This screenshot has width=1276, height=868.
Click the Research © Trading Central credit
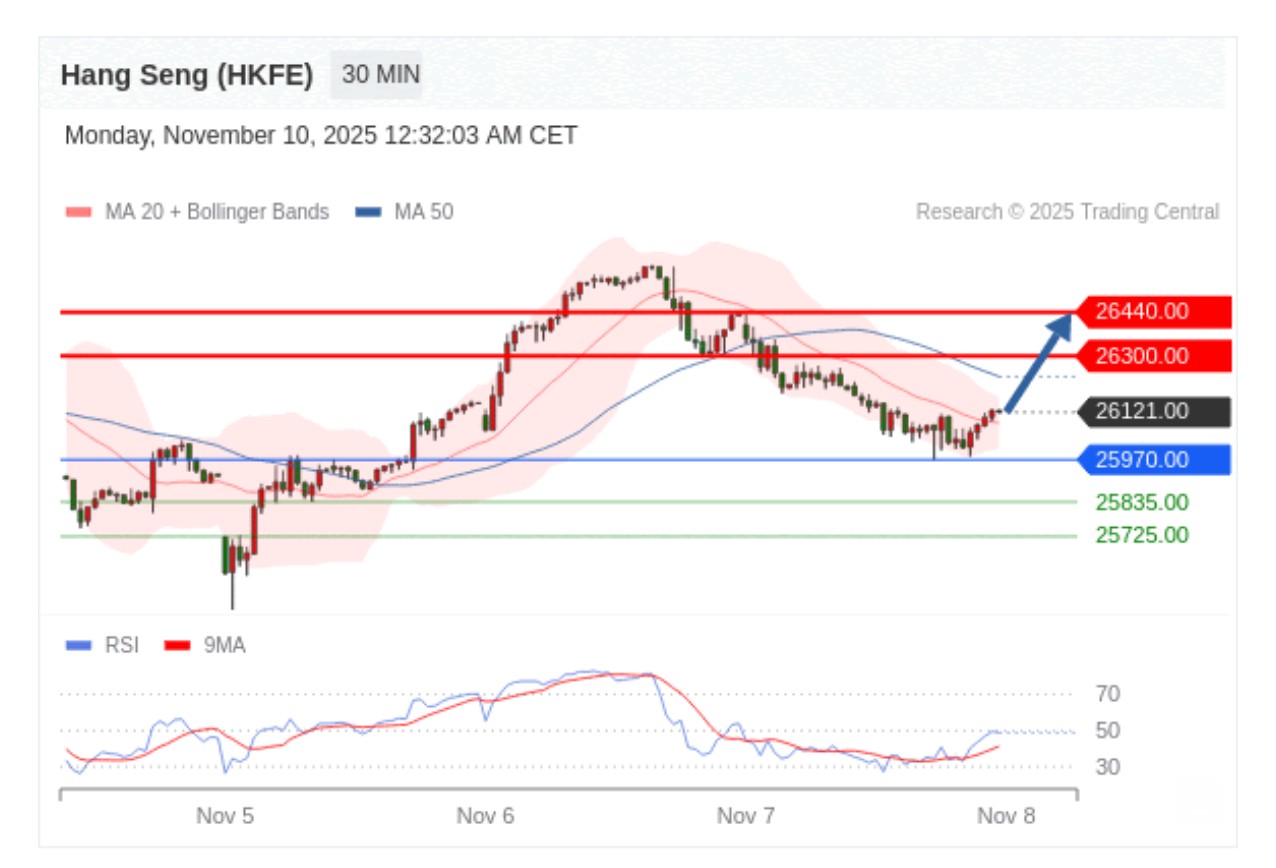click(x=1067, y=212)
